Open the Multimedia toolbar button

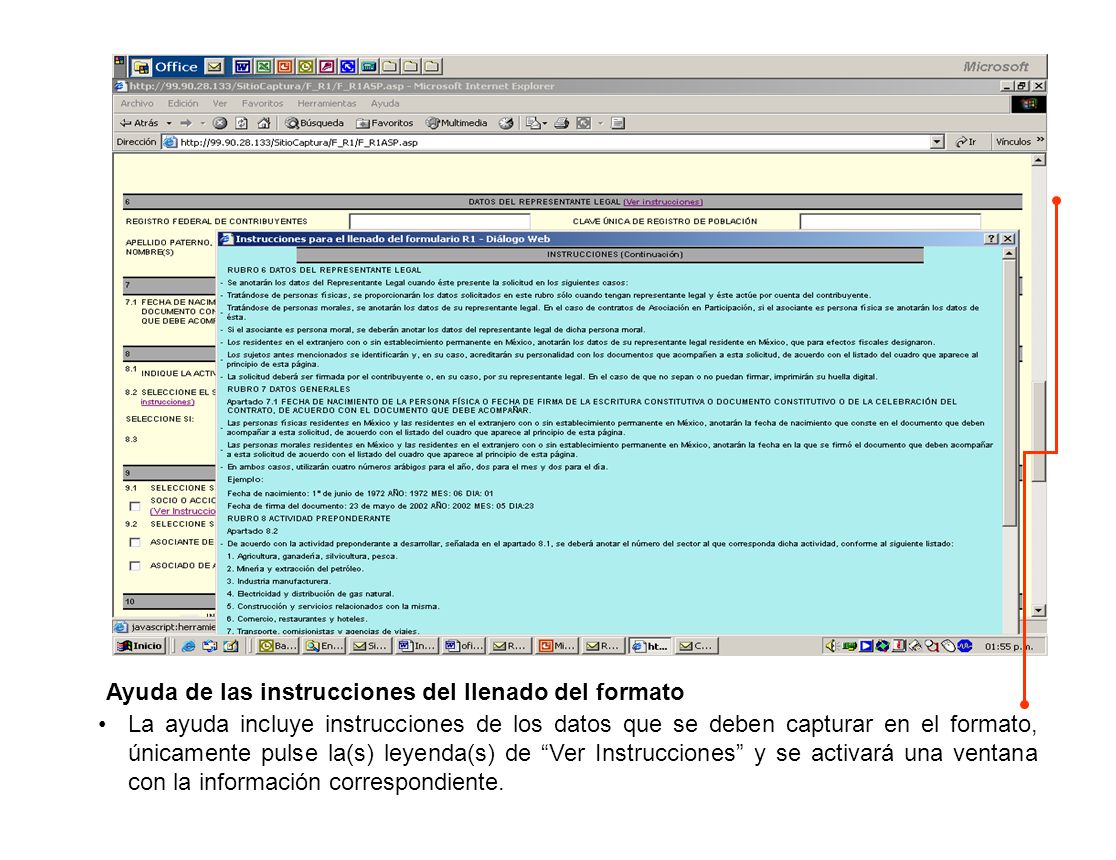[x=456, y=123]
